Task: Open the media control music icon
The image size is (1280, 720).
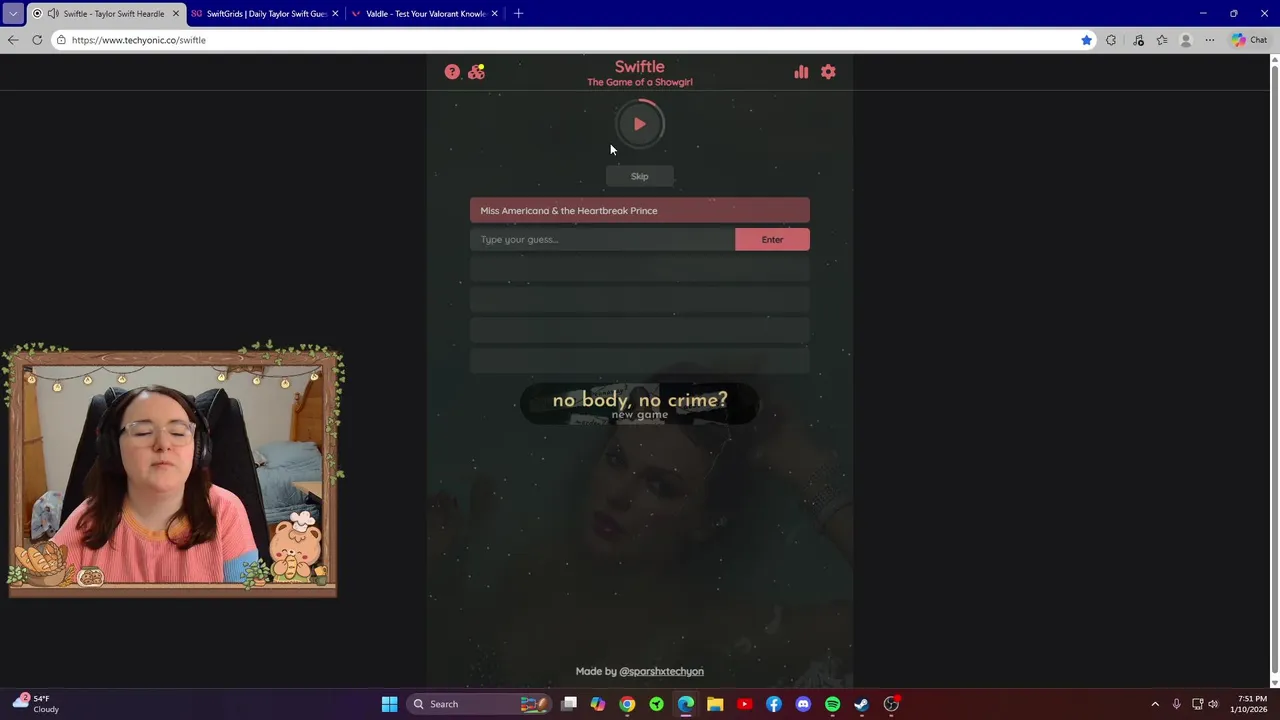Action: (x=1138, y=40)
